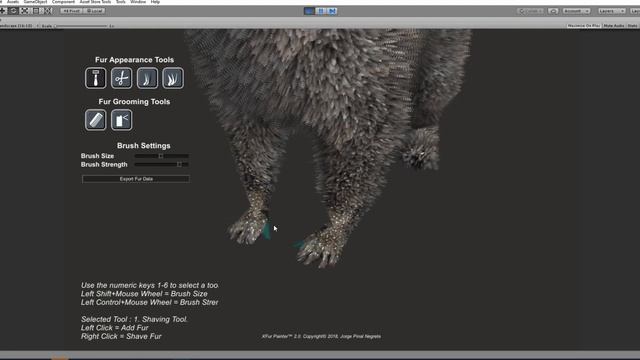The width and height of the screenshot is (640, 360).
Task: Open the GameObject menu
Action: click(x=36, y=2)
